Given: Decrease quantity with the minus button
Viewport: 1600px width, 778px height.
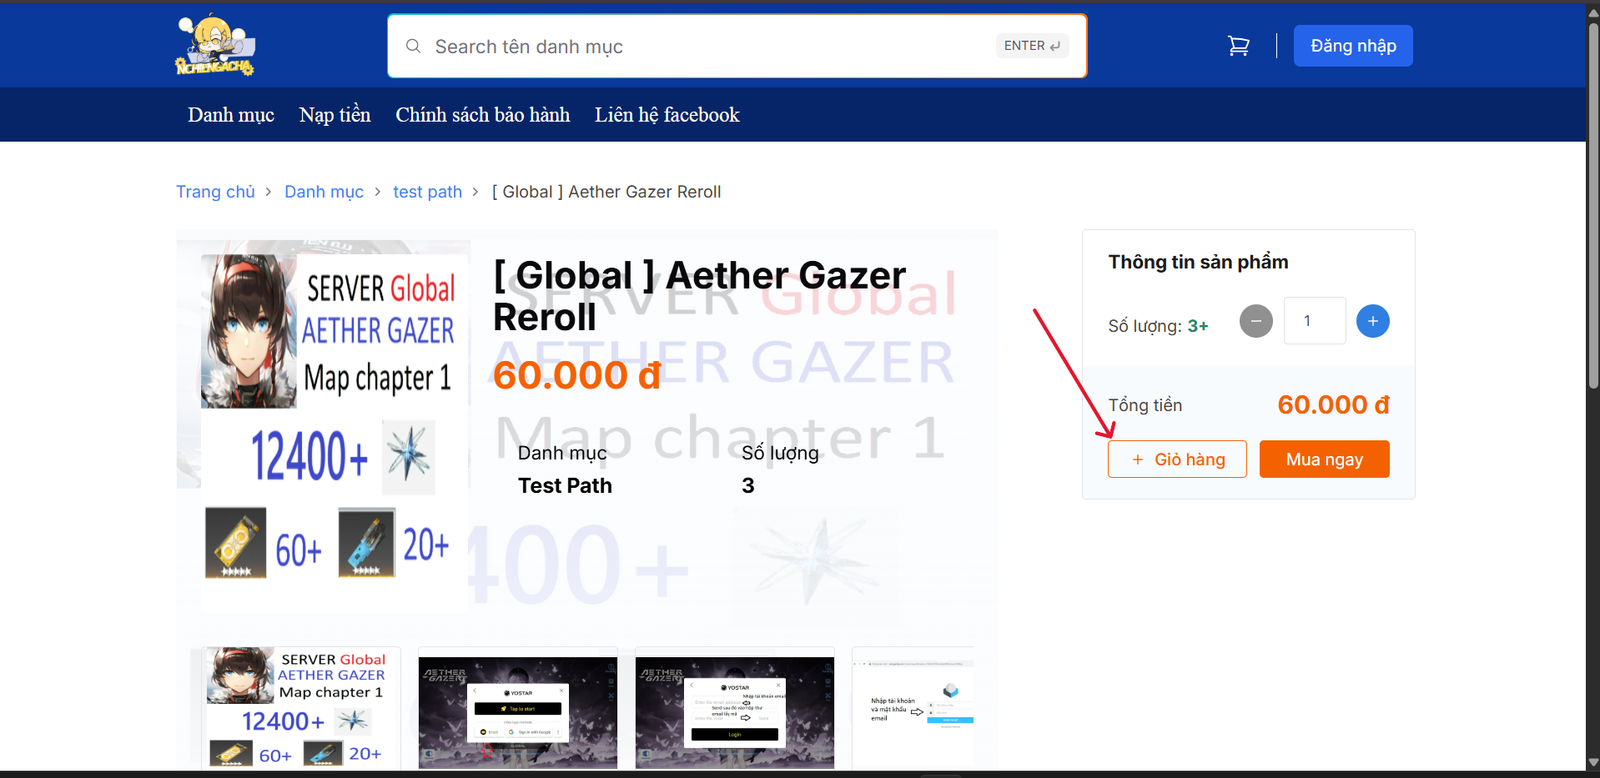Looking at the screenshot, I should pos(1256,321).
